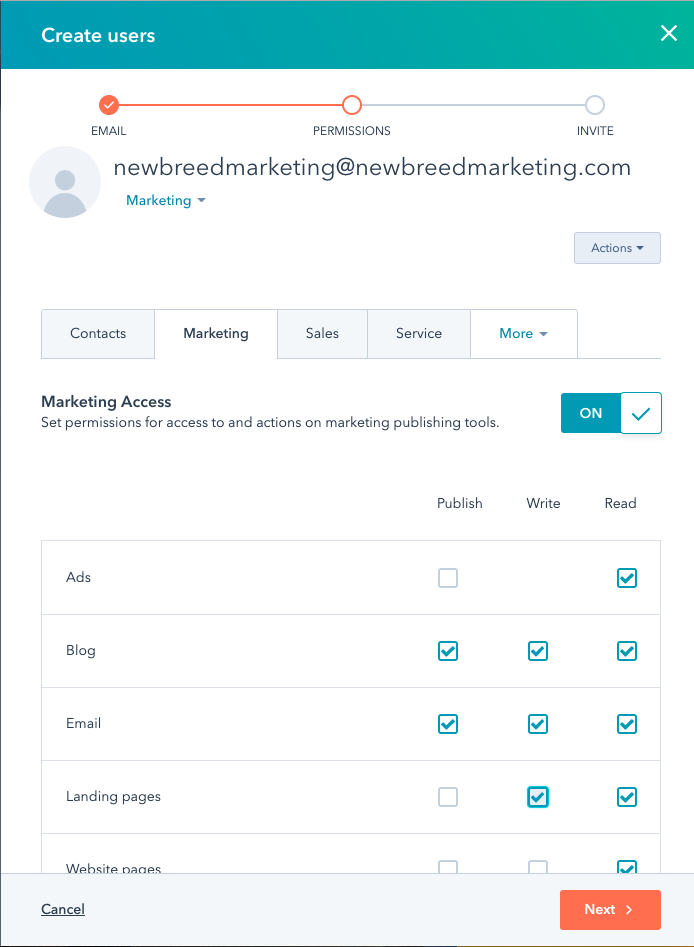Image resolution: width=694 pixels, height=947 pixels.
Task: Click the Invite step circle
Action: [x=595, y=105]
